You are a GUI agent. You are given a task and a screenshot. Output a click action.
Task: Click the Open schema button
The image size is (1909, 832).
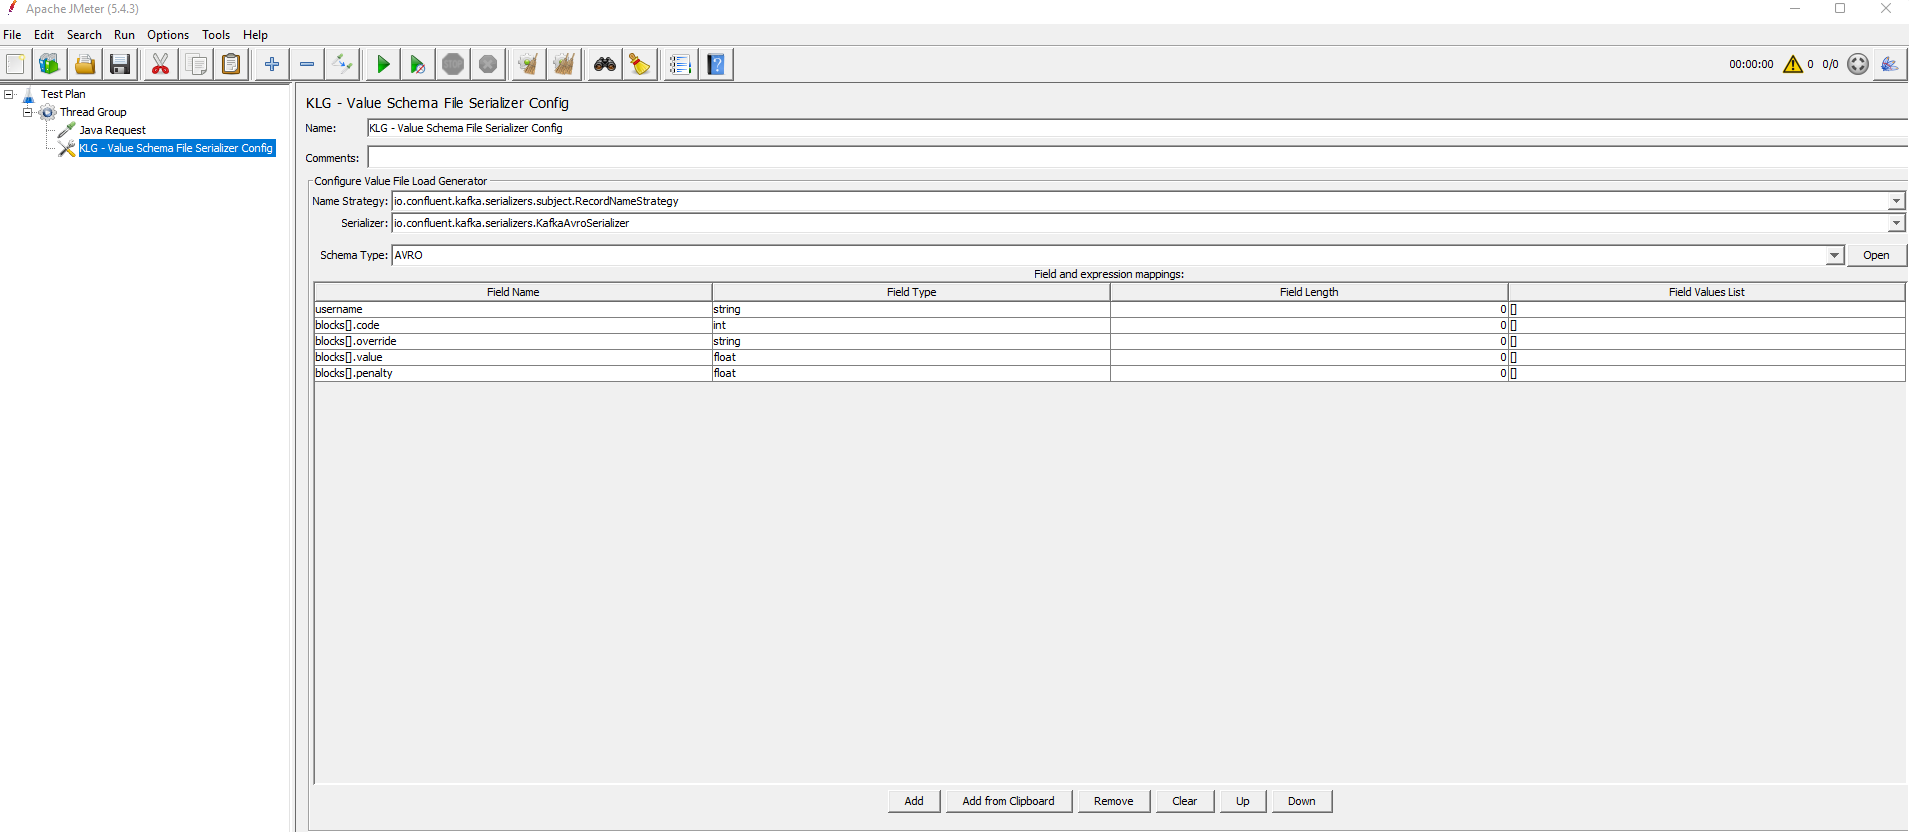tap(1876, 255)
